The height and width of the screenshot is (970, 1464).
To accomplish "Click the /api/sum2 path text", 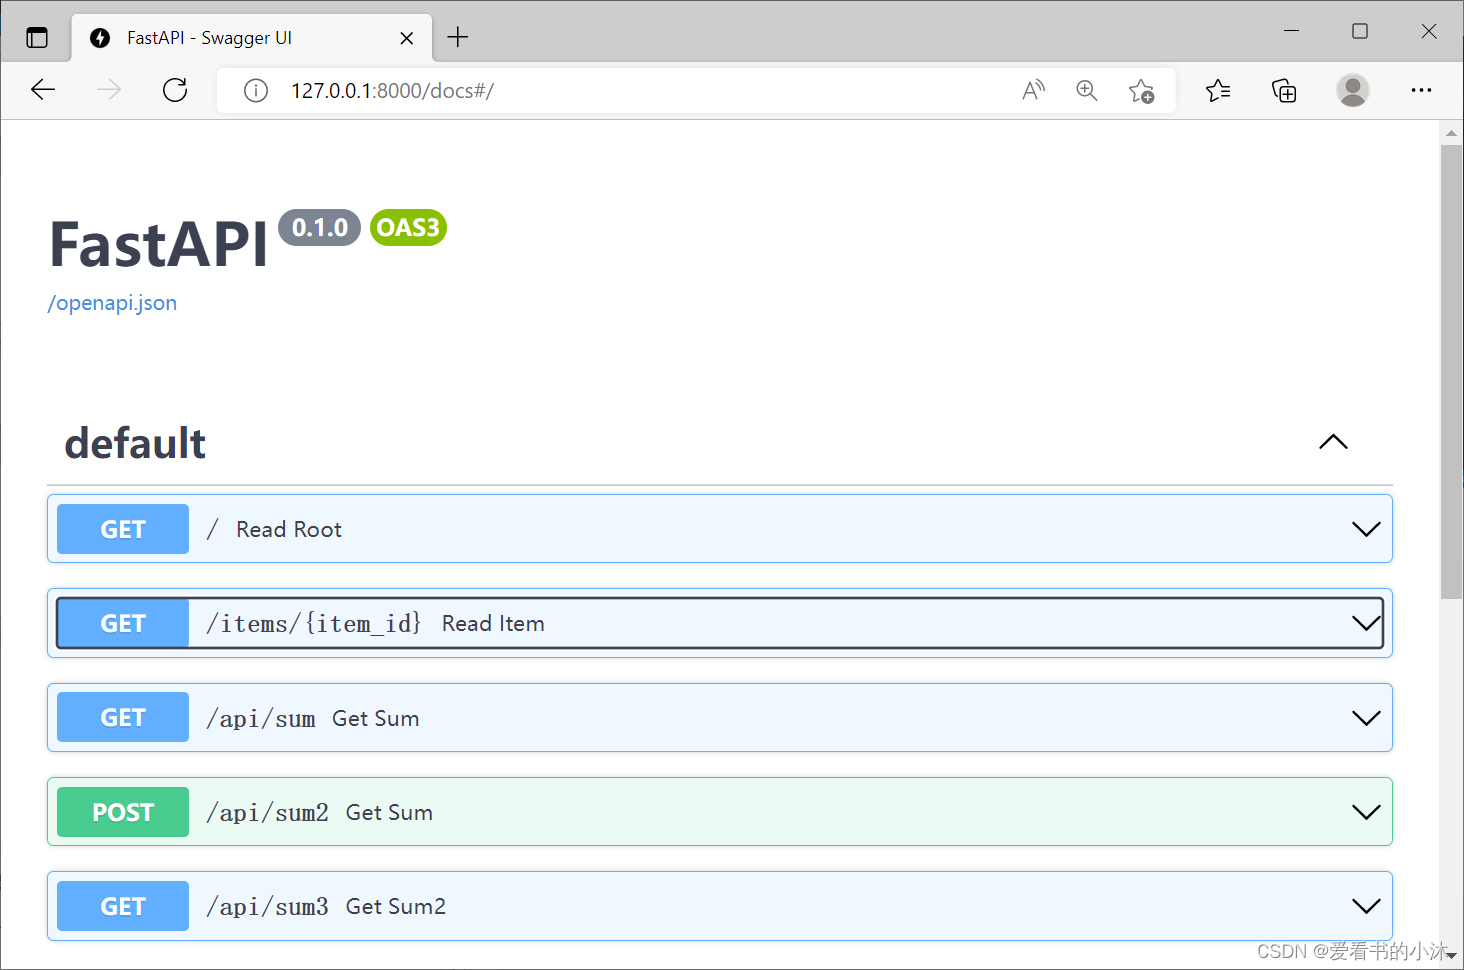I will pyautogui.click(x=267, y=813).
